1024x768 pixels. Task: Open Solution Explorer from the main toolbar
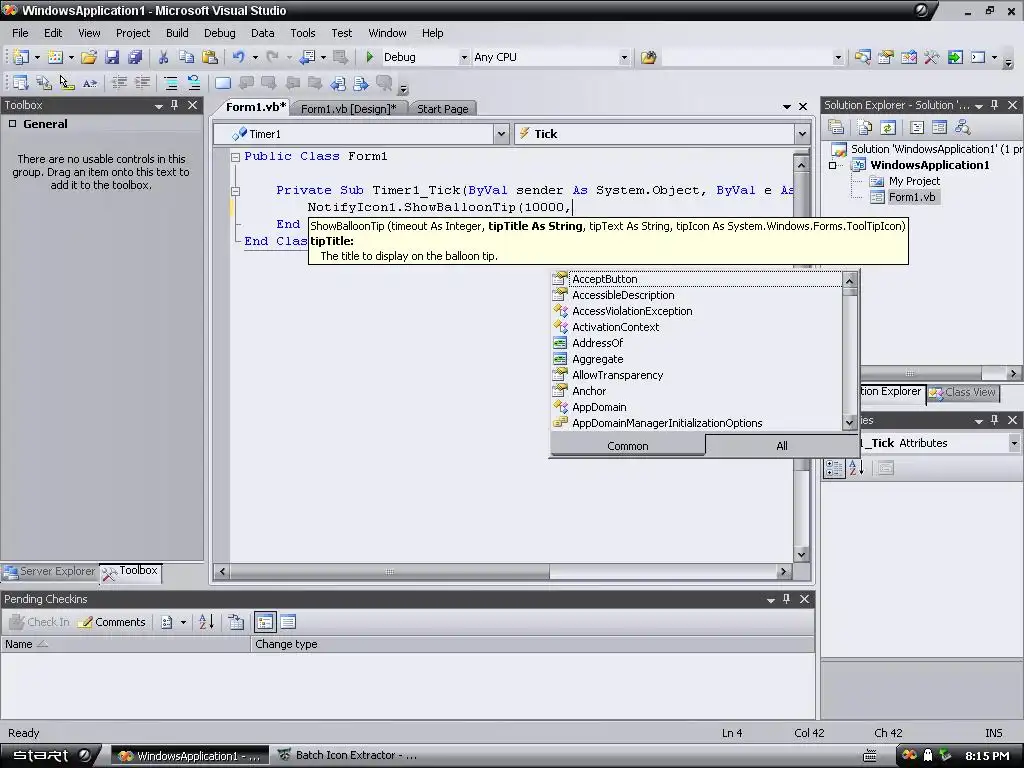(x=862, y=57)
